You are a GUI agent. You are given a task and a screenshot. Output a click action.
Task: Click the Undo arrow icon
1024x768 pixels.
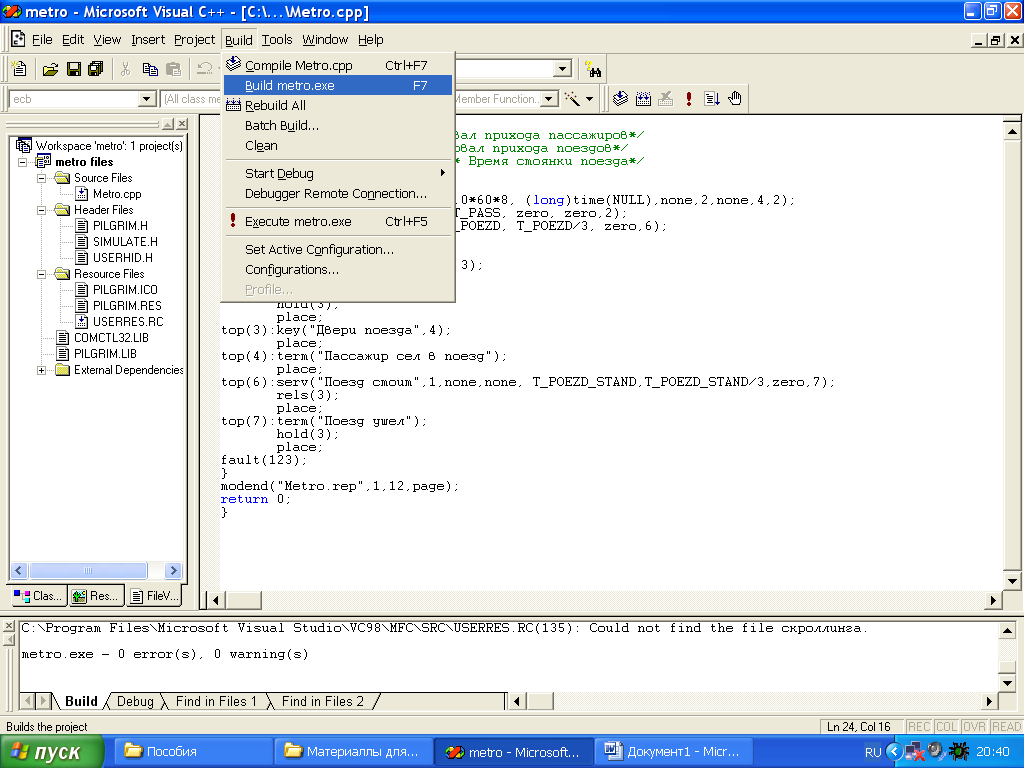click(x=204, y=69)
